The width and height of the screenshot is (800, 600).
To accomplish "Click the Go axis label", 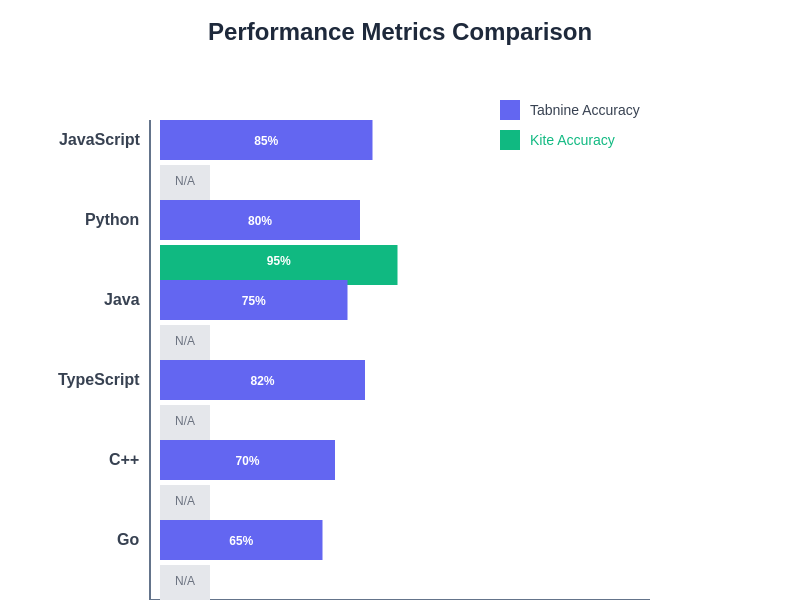I will click(x=128, y=540).
